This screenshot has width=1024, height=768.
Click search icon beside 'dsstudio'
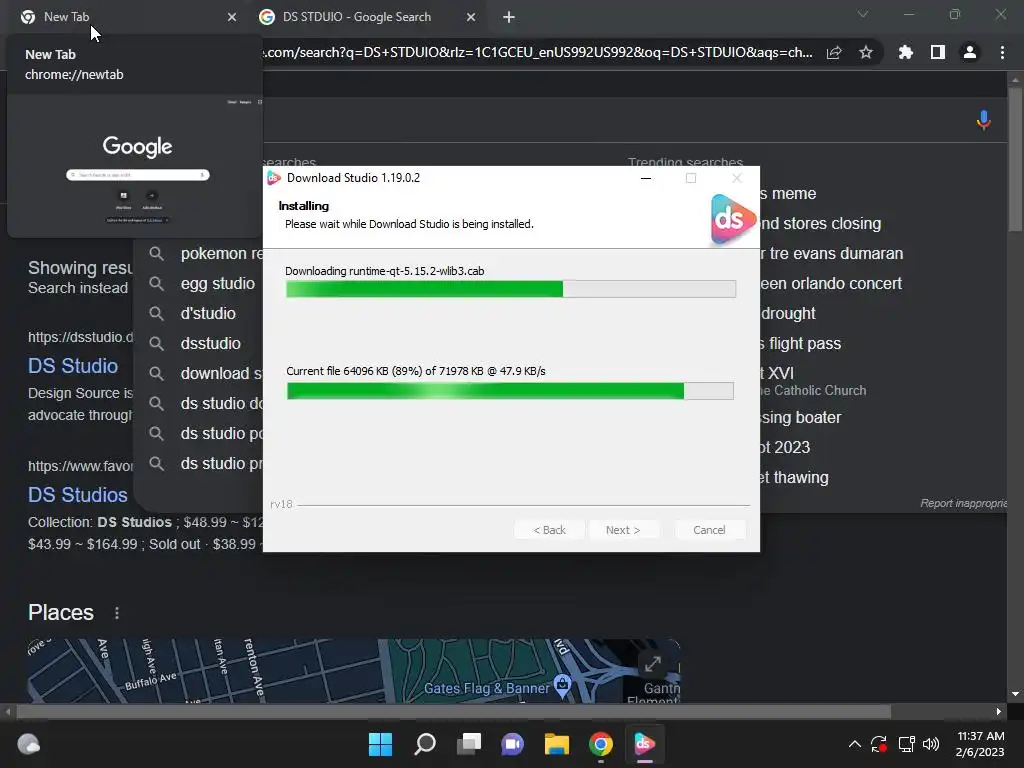click(x=156, y=344)
